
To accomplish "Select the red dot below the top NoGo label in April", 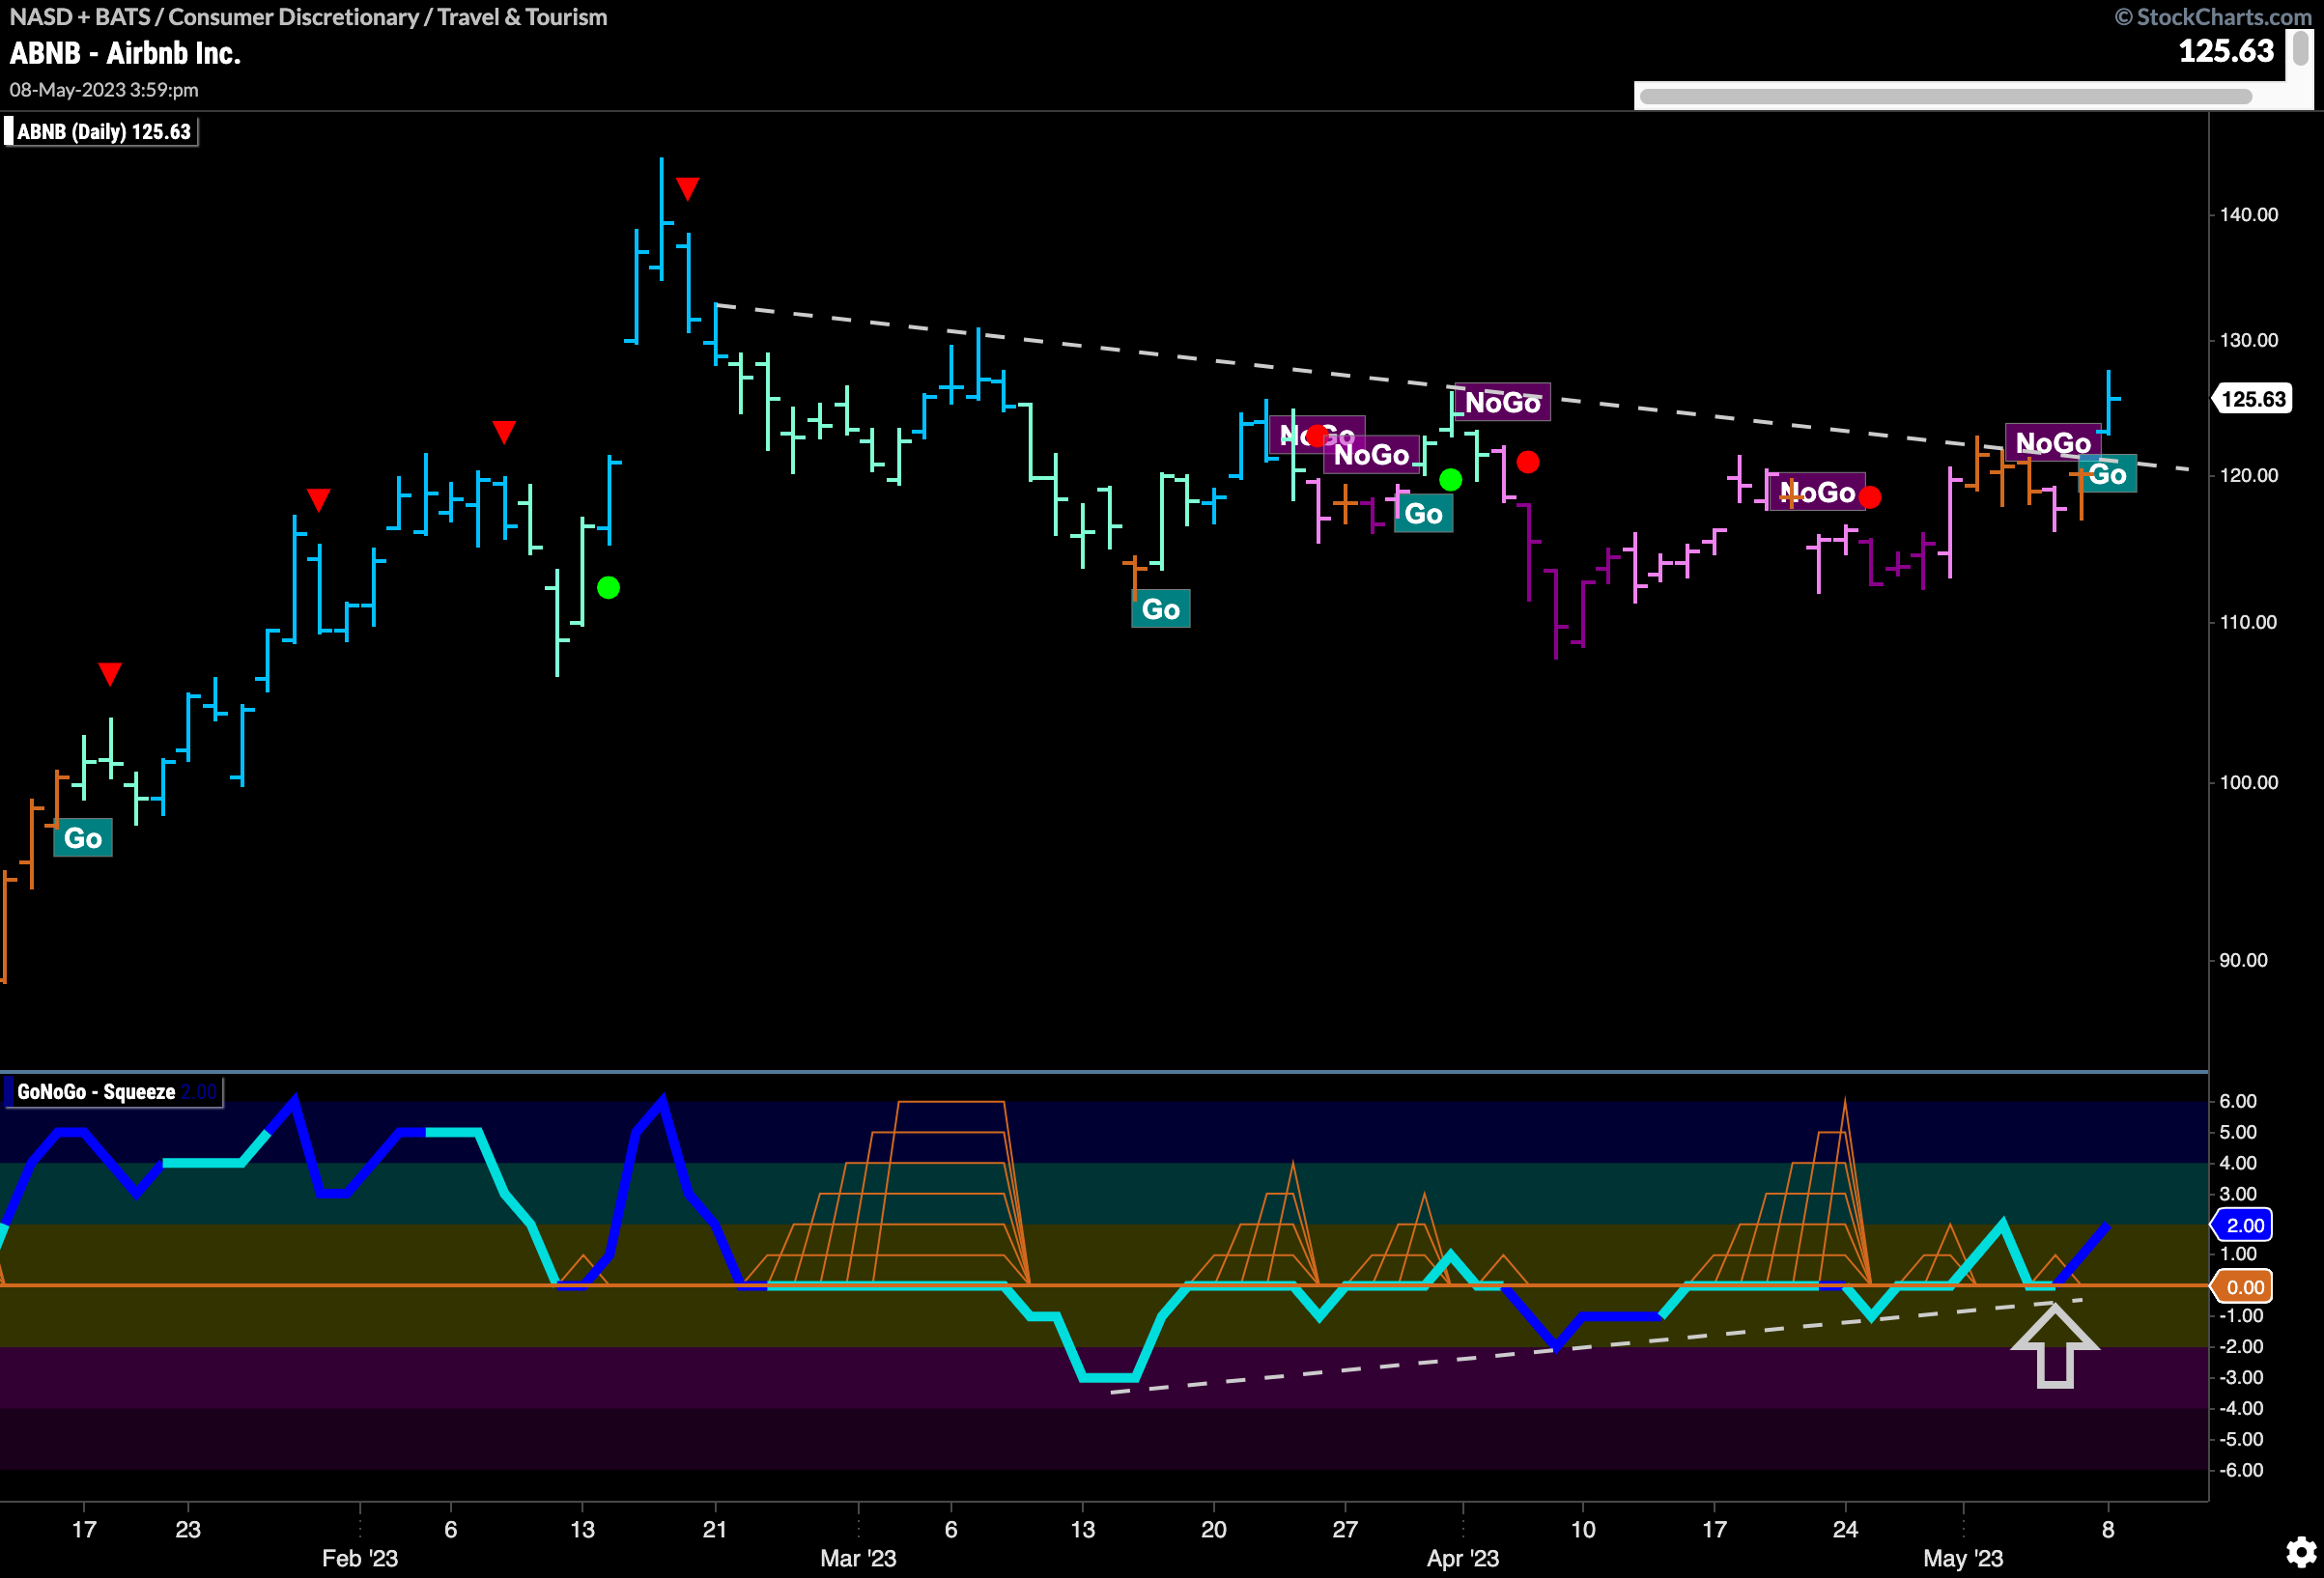I will pos(1528,462).
